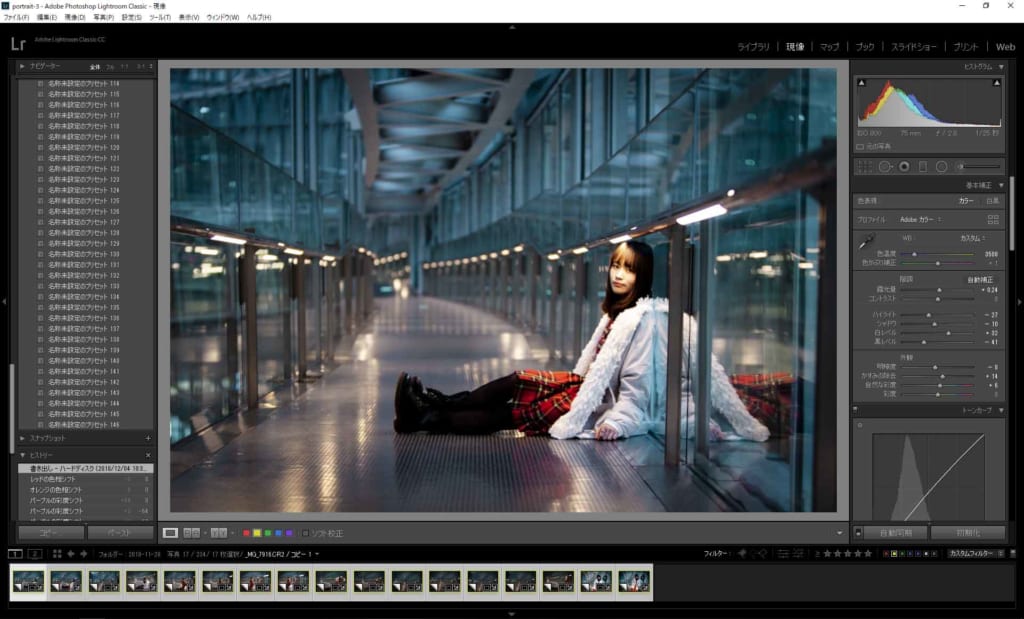
Task: Show main window display button 1
Action: [15, 554]
